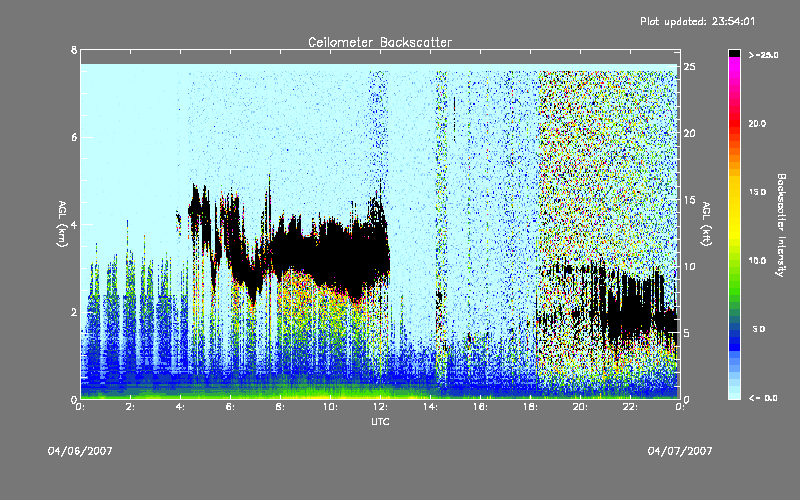Click the "20.0" colorbar label
The height and width of the screenshot is (500, 800).
tap(757, 123)
